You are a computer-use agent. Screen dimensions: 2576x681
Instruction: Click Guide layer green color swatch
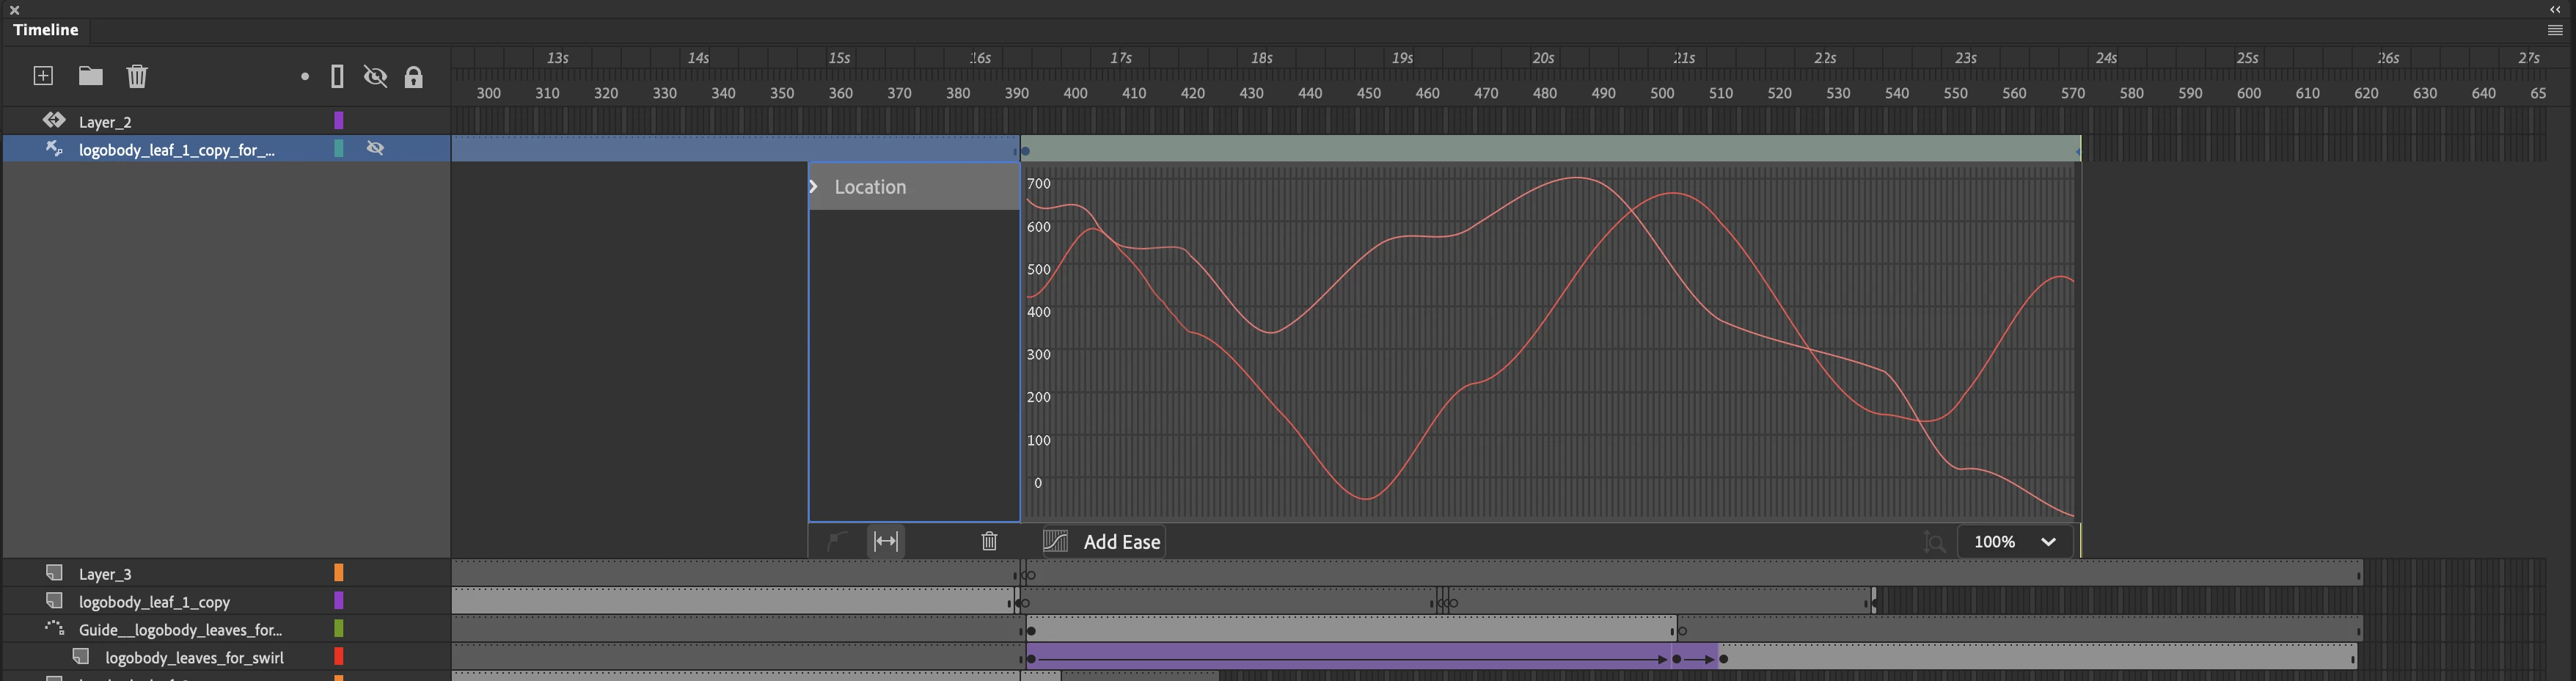pyautogui.click(x=339, y=629)
